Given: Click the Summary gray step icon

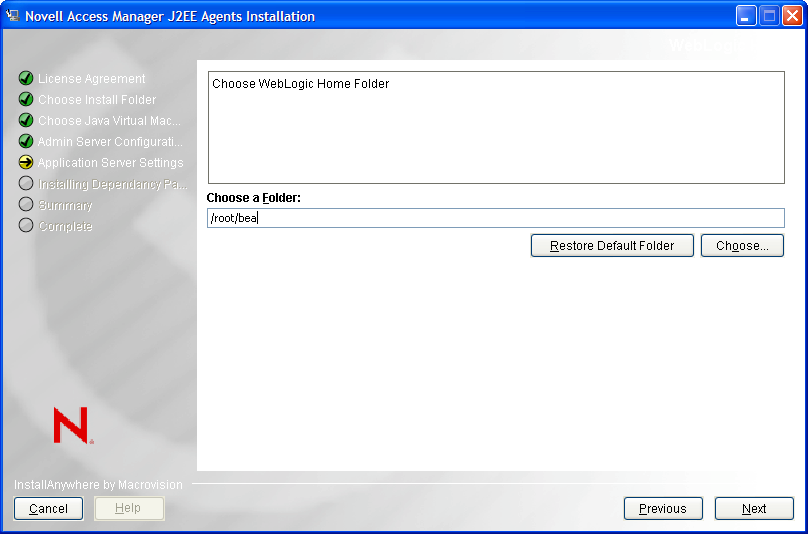Looking at the screenshot, I should 26,205.
